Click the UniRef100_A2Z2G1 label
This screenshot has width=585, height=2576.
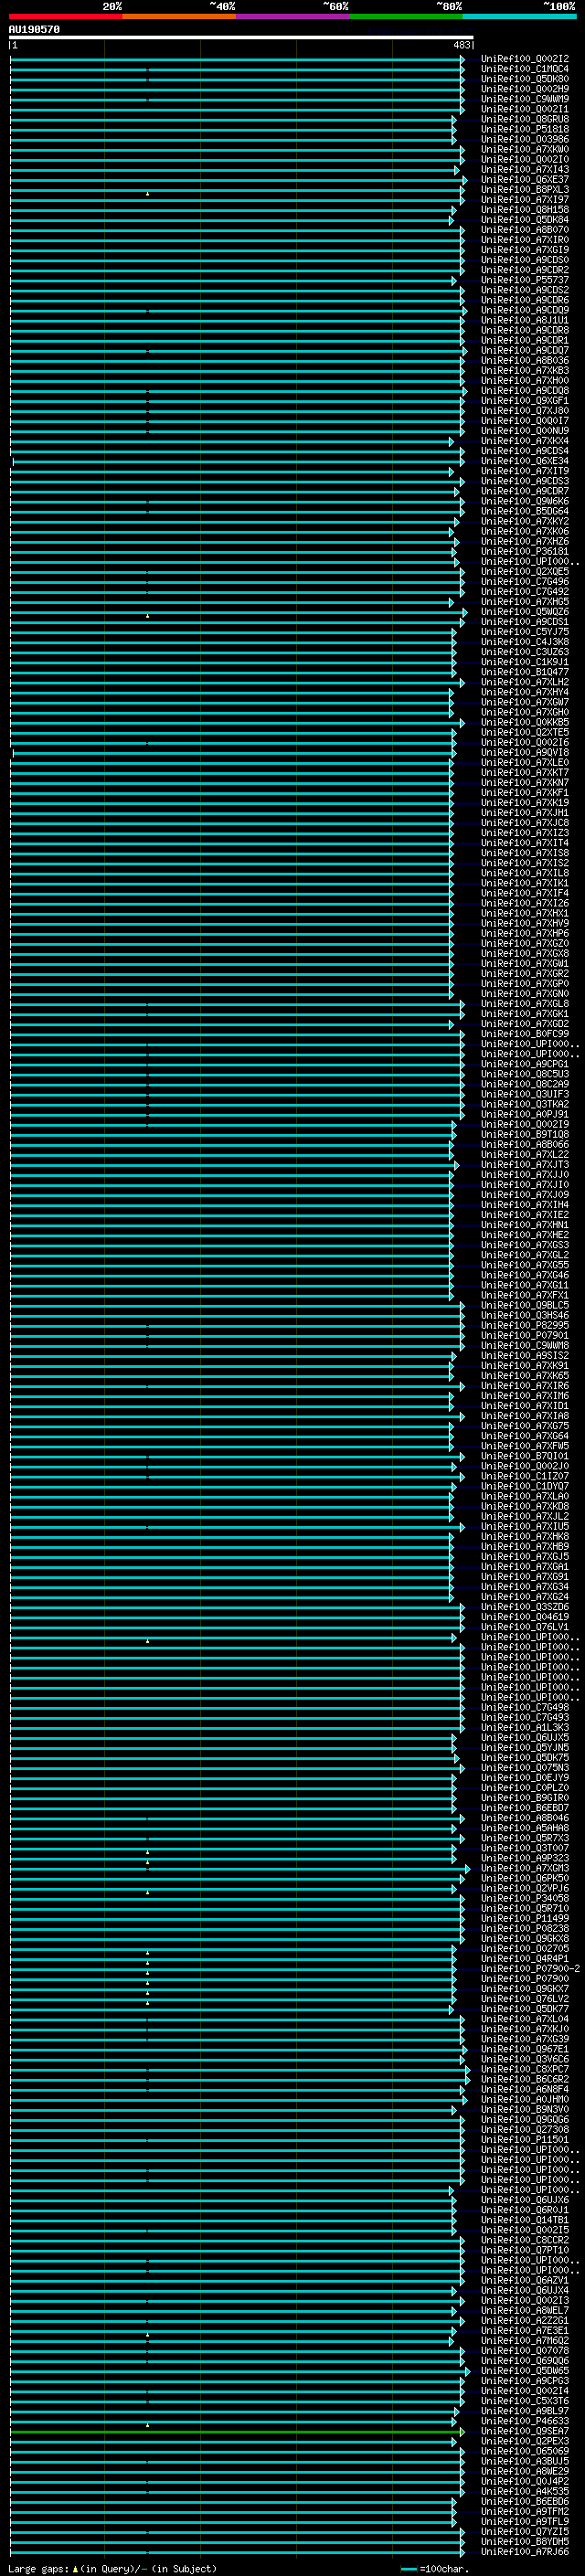pyautogui.click(x=525, y=2321)
